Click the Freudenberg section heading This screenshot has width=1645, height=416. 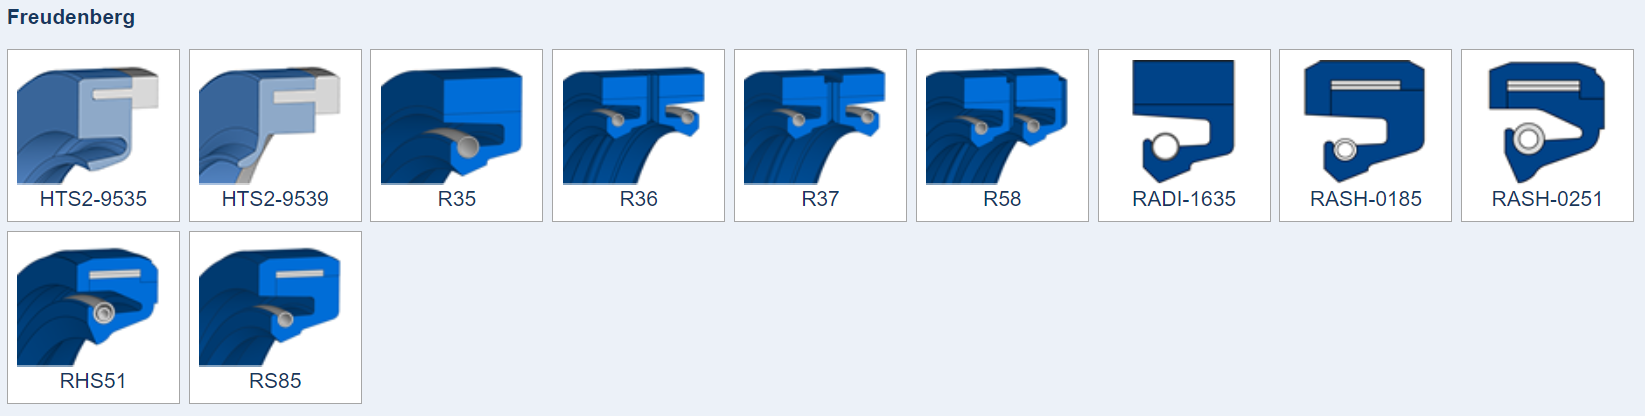[x=71, y=17]
